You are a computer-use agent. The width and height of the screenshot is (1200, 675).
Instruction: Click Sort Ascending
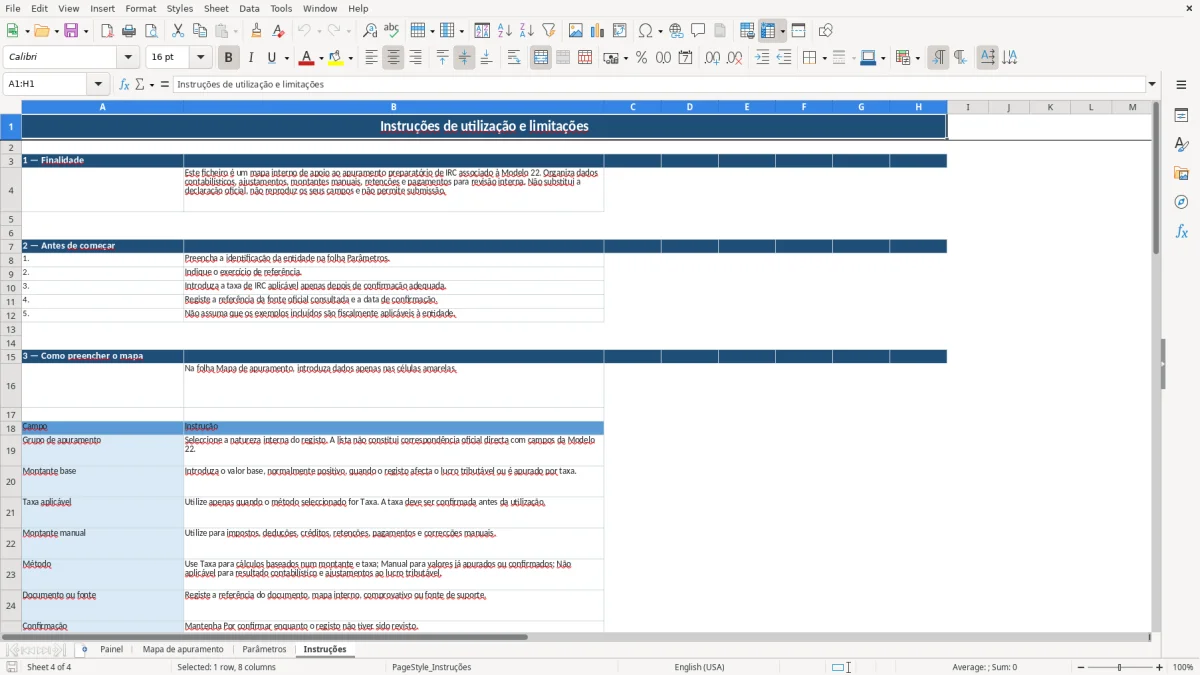coord(505,31)
